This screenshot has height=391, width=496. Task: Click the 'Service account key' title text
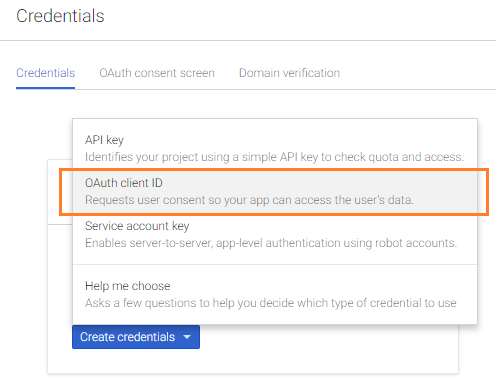click(x=137, y=226)
